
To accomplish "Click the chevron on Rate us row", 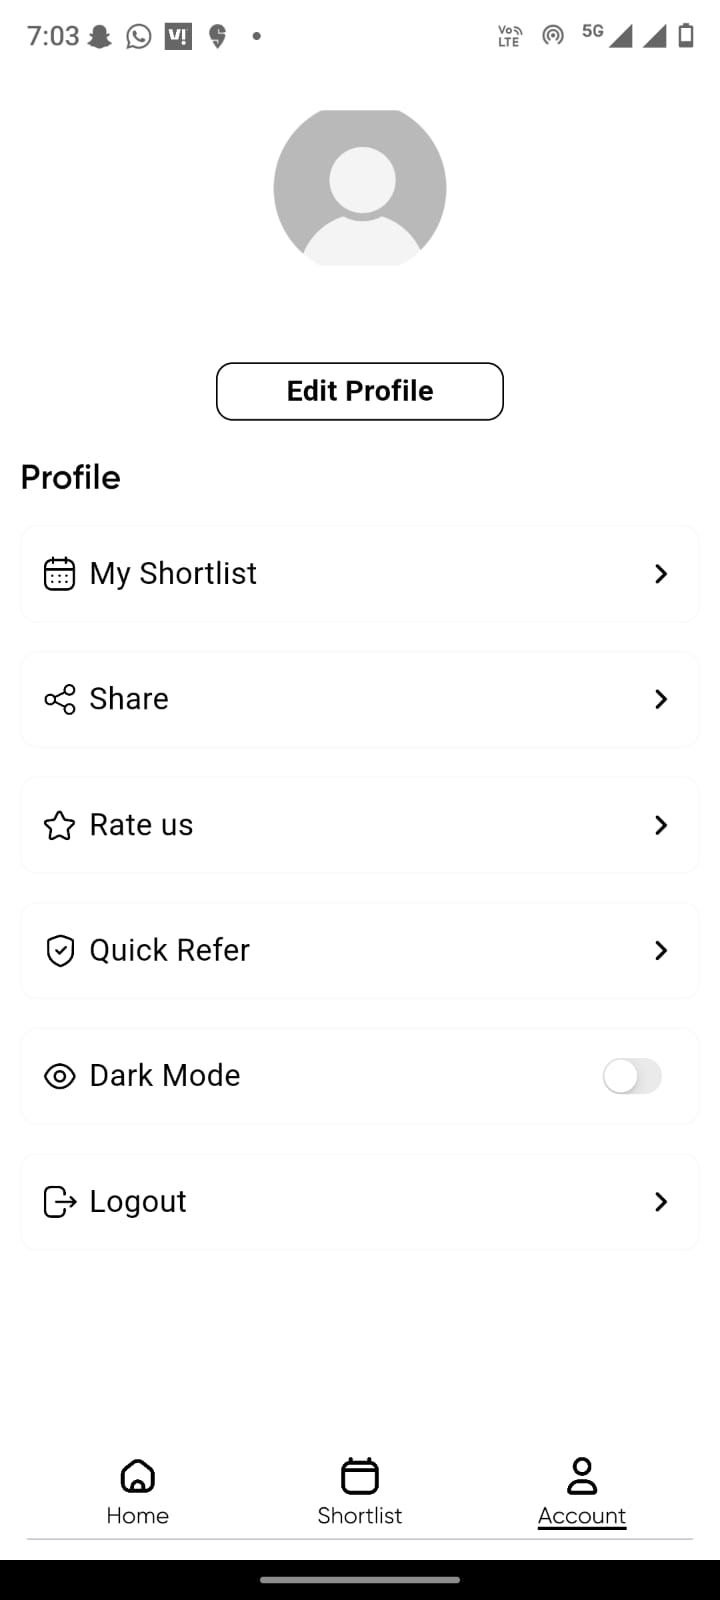I will click(661, 825).
